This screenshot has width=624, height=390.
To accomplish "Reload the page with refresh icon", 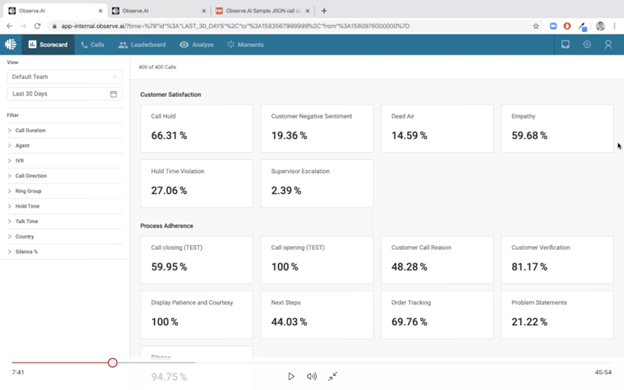I will (x=37, y=26).
